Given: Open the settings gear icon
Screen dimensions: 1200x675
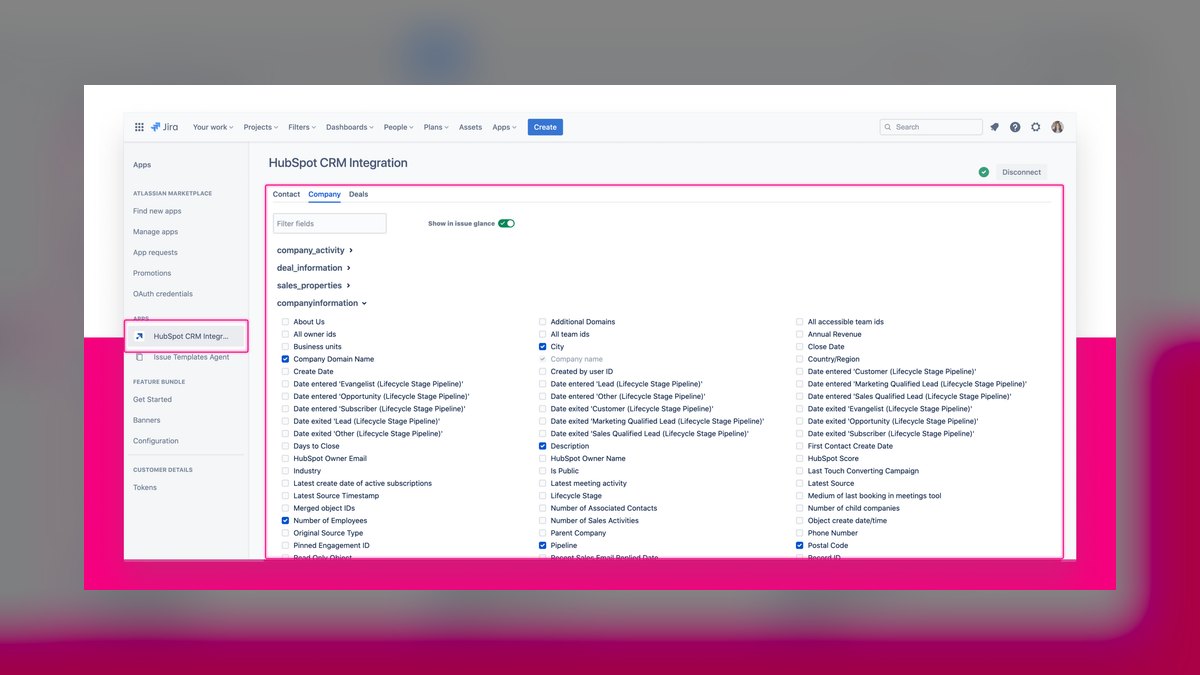Looking at the screenshot, I should click(x=1036, y=127).
